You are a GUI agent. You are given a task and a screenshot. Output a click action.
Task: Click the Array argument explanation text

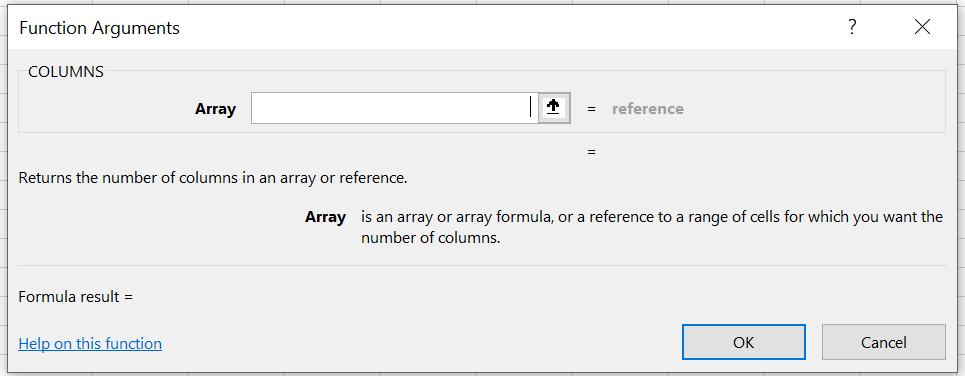click(652, 228)
